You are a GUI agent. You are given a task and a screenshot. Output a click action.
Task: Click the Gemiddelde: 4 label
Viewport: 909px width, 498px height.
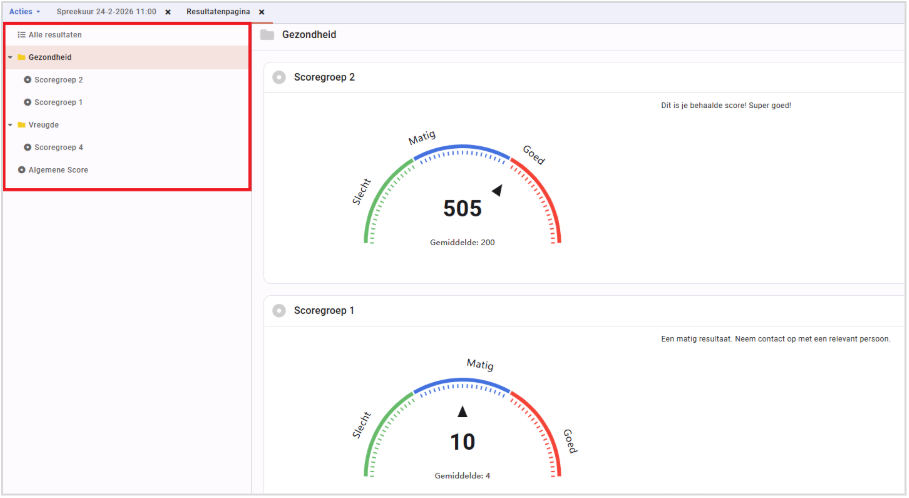(x=462, y=476)
